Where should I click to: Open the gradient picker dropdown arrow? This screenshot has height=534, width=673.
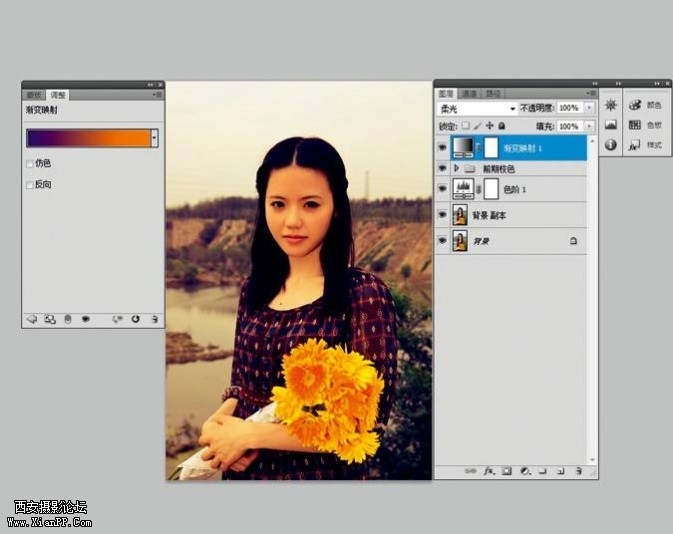click(x=154, y=138)
